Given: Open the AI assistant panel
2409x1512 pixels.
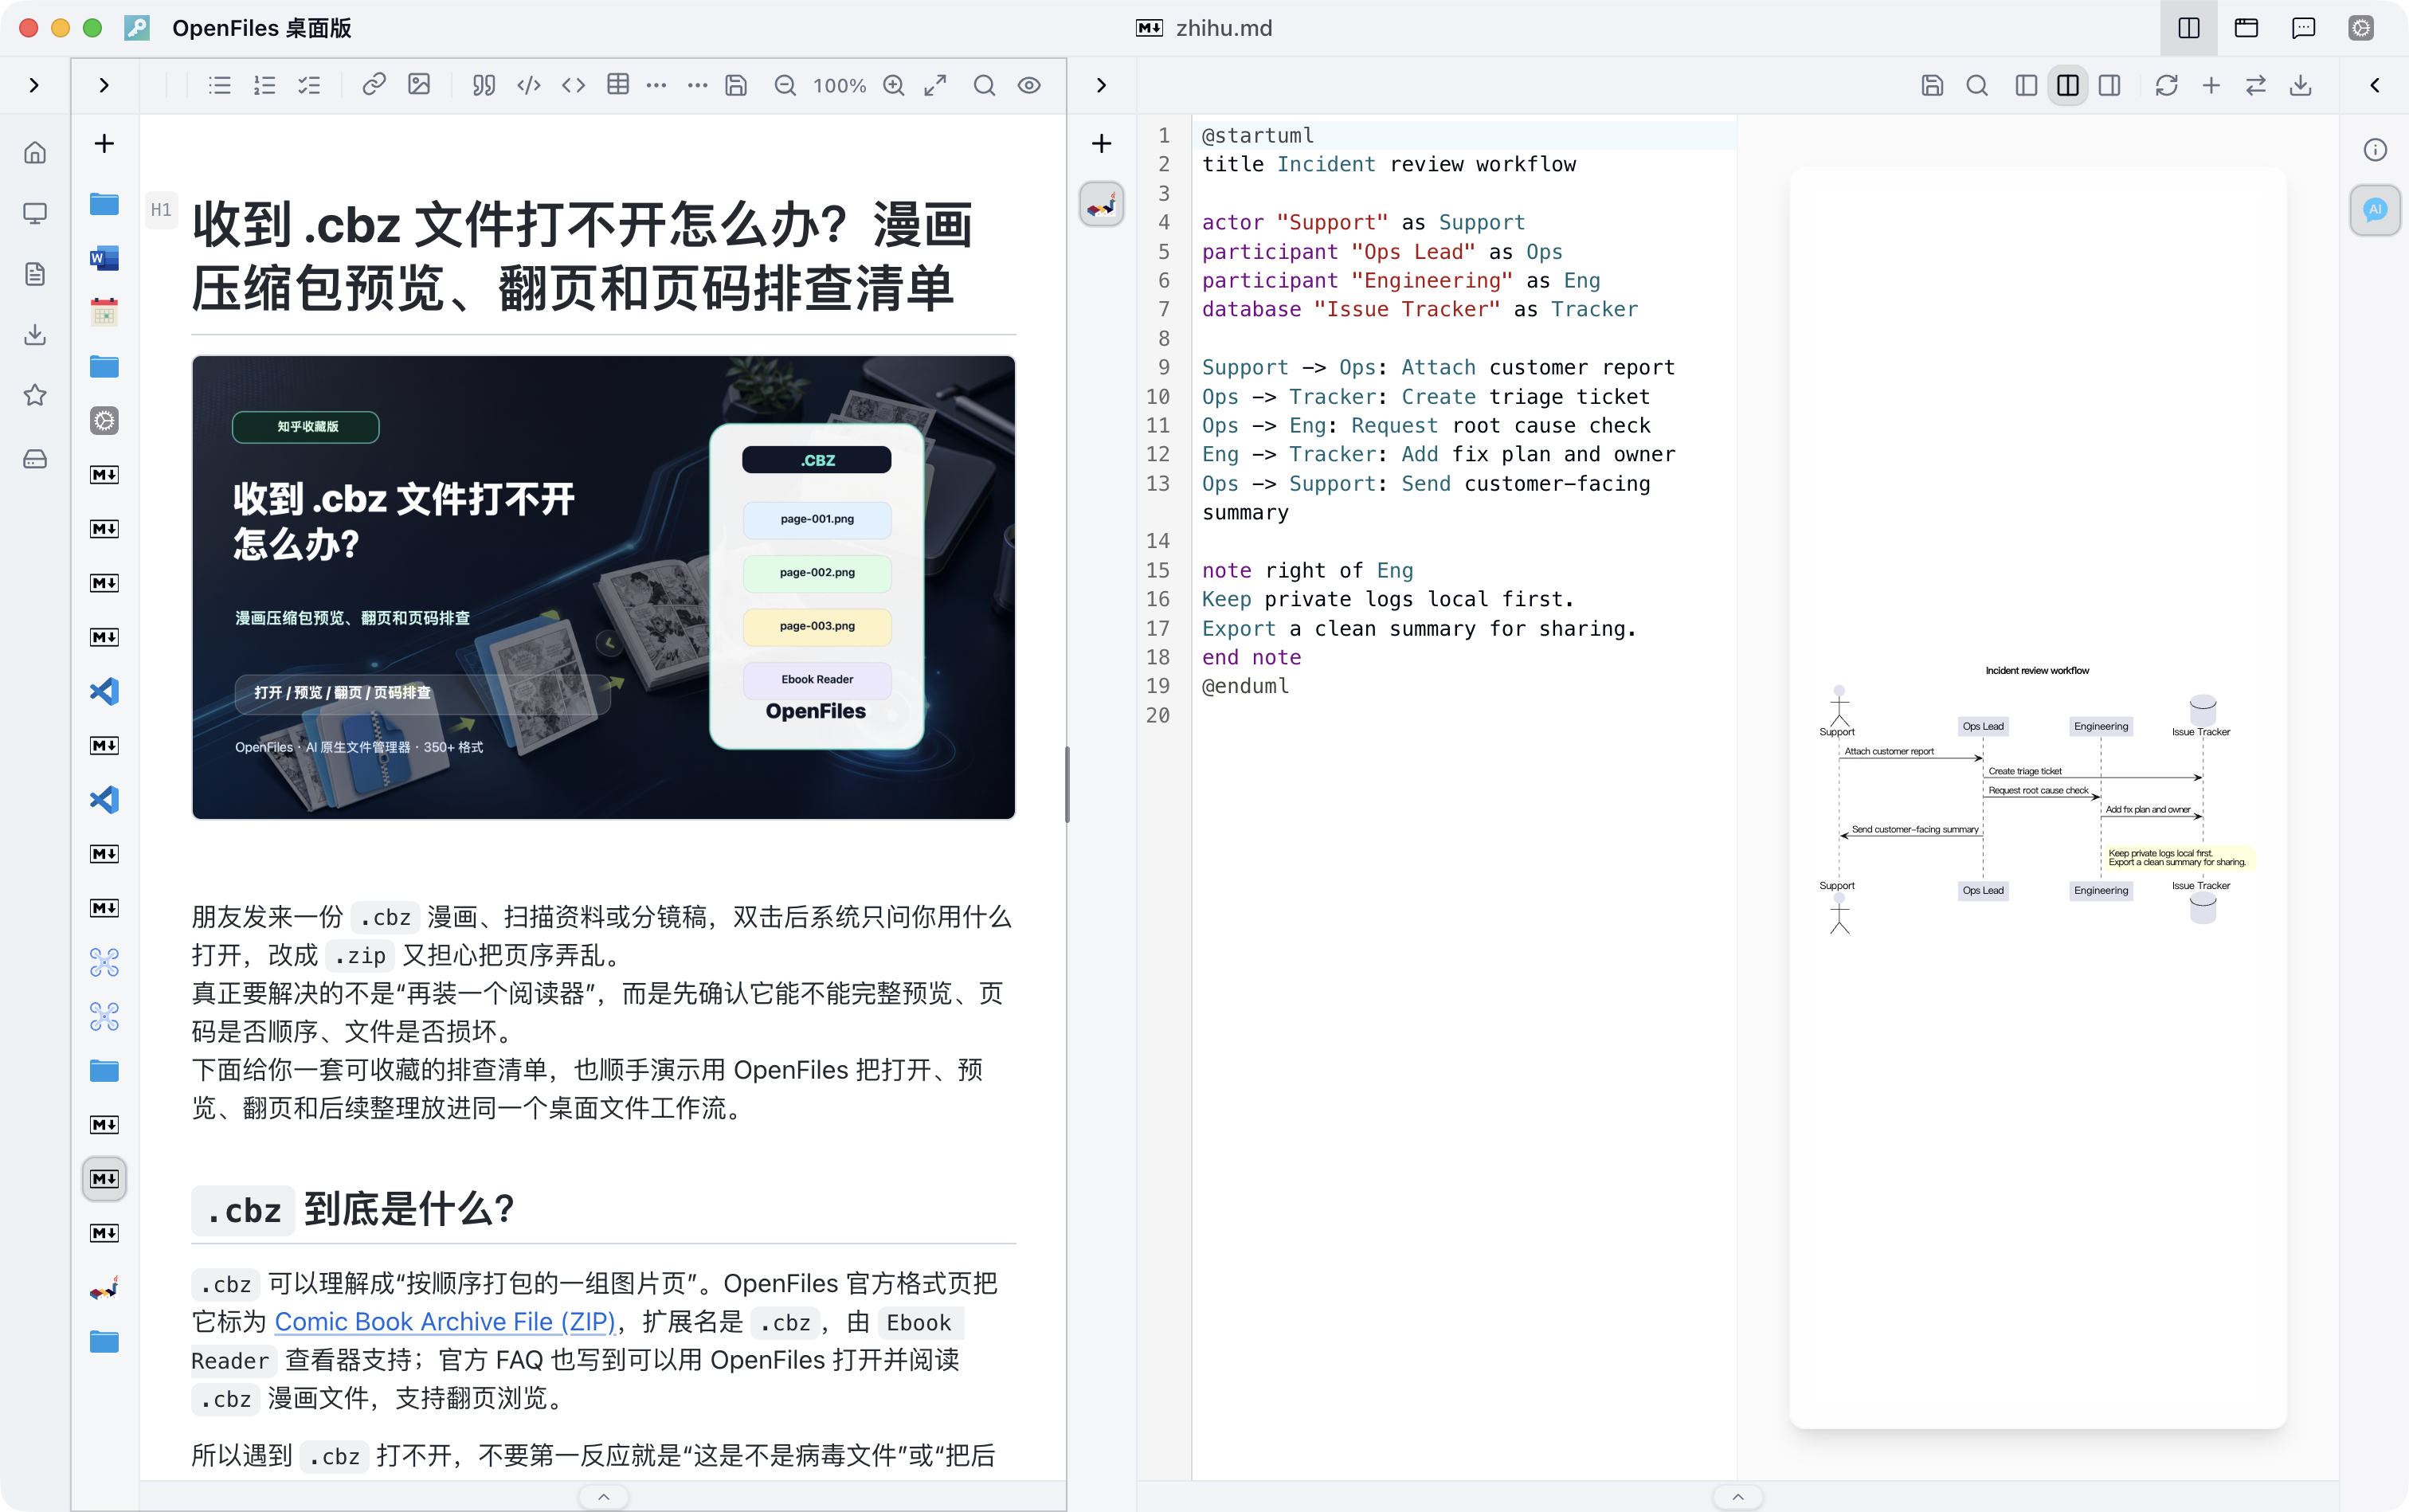Looking at the screenshot, I should click(x=2375, y=210).
